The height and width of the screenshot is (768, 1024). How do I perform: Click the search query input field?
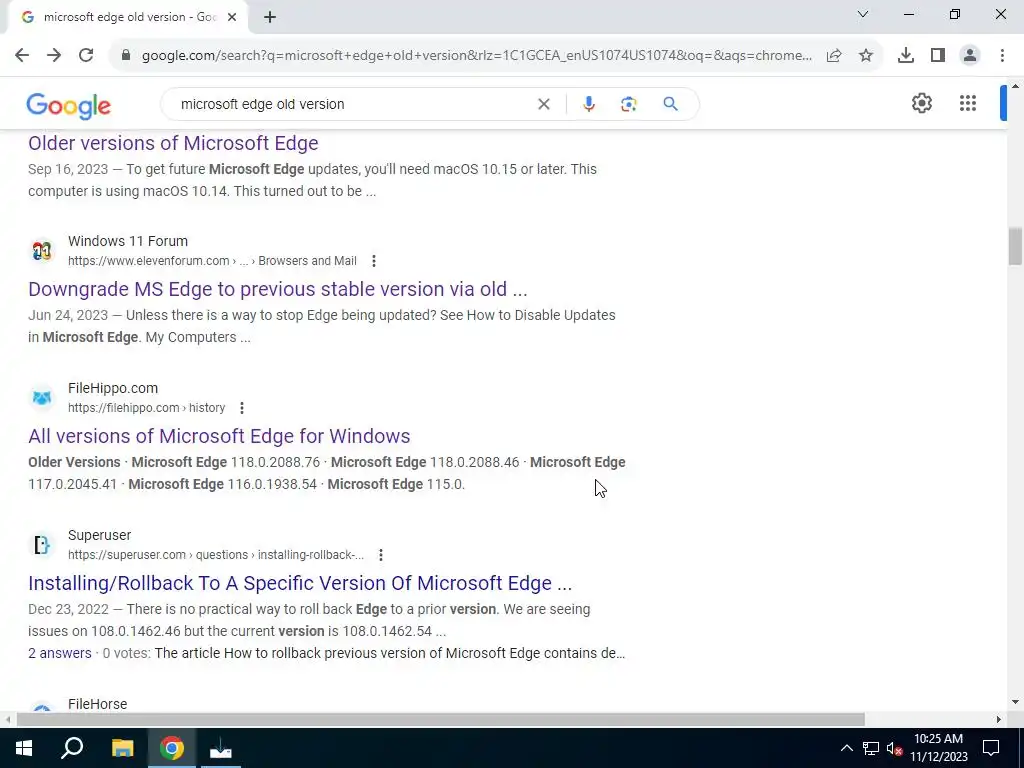353,104
